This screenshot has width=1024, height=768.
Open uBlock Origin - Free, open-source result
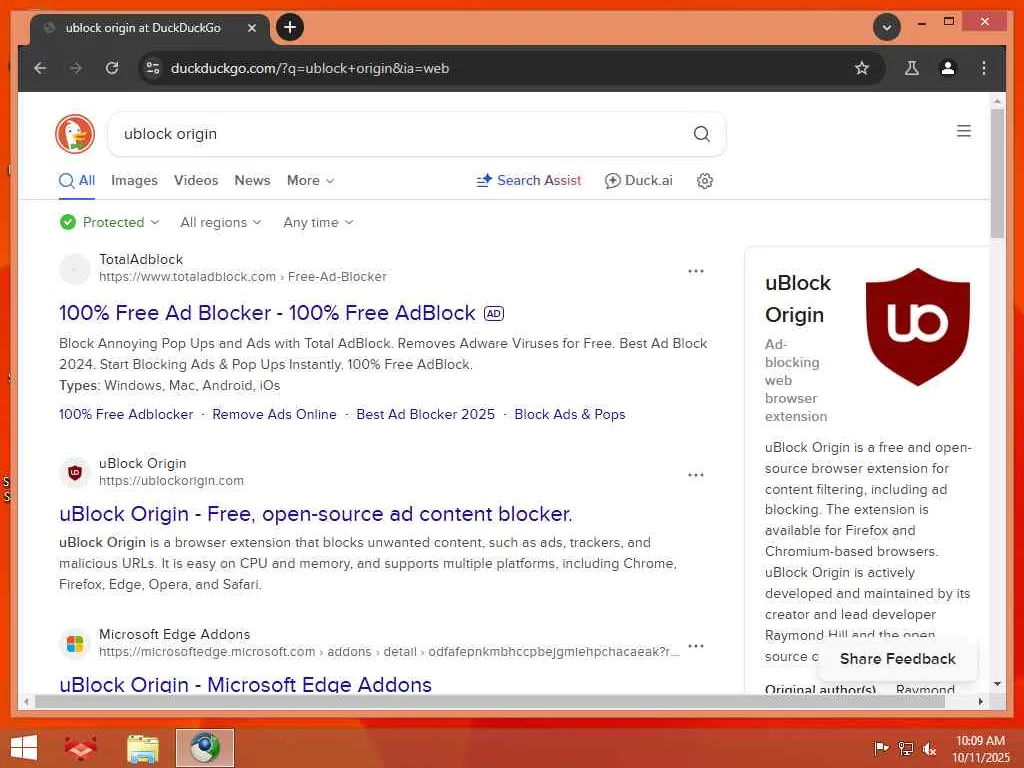(x=315, y=514)
